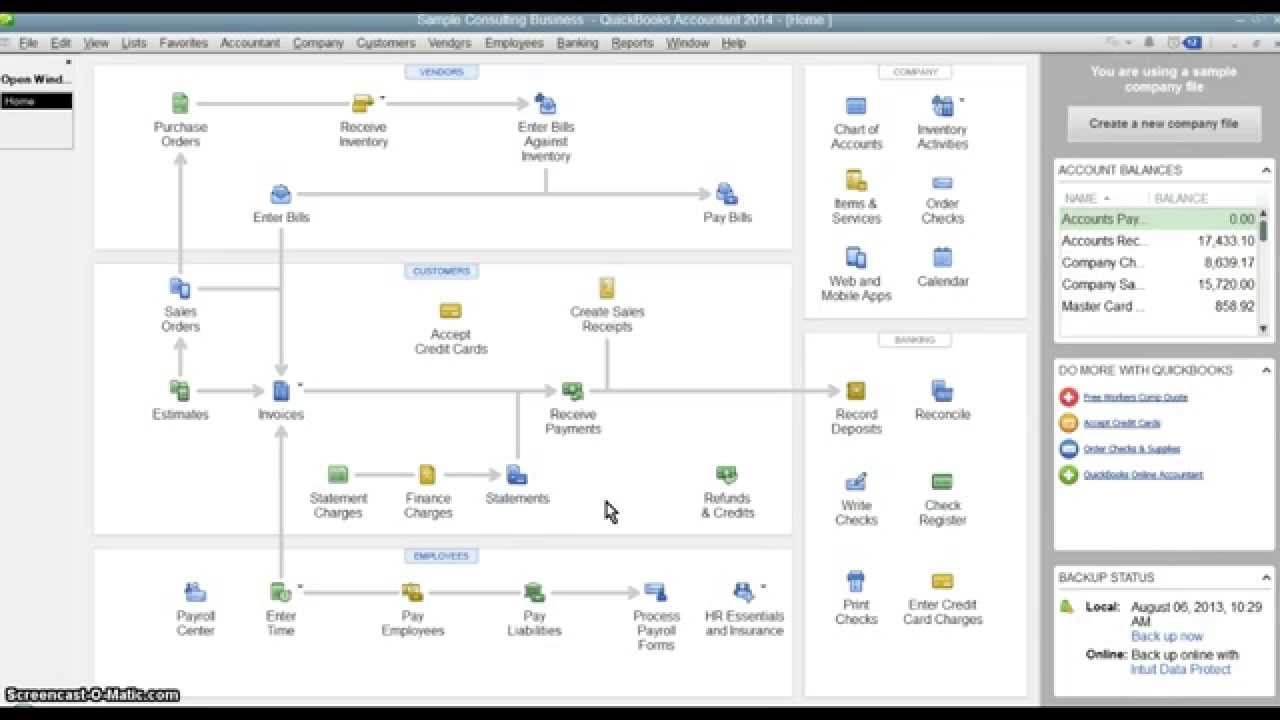Viewport: 1280px width, 720px height.
Task: Select Home in Open Windows list
Action: pyautogui.click(x=36, y=101)
